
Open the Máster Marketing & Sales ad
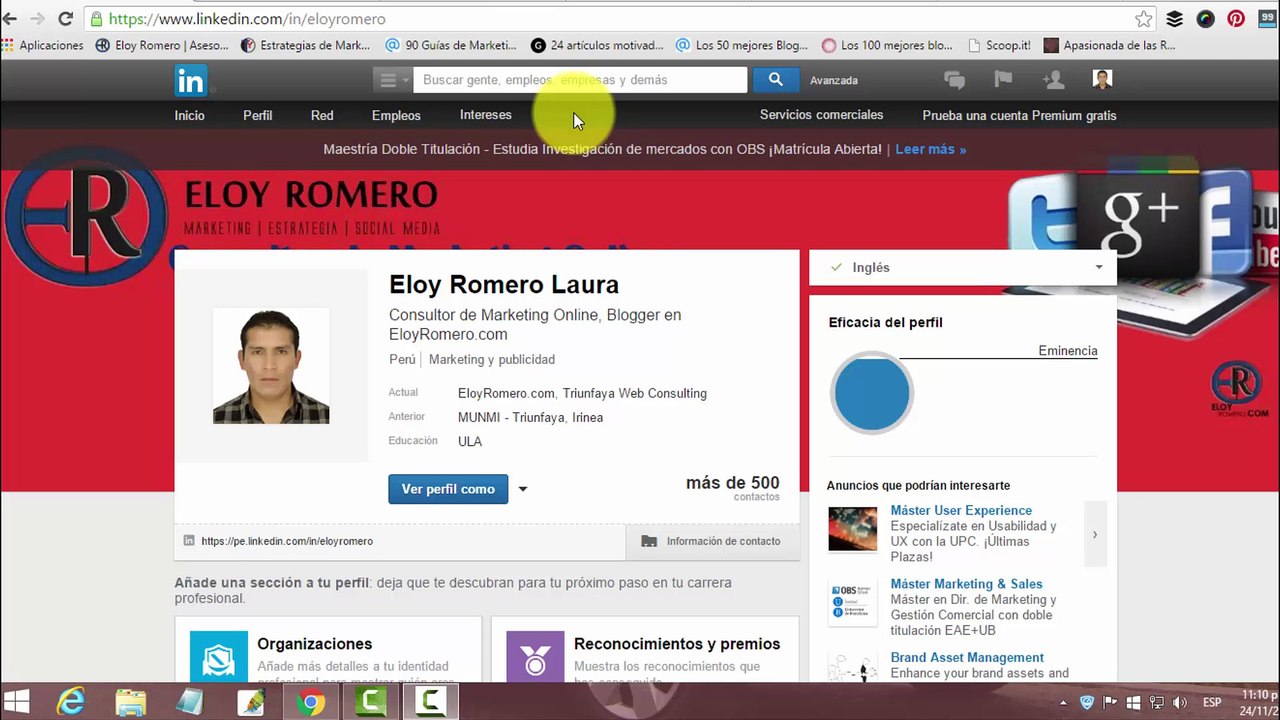(x=966, y=584)
